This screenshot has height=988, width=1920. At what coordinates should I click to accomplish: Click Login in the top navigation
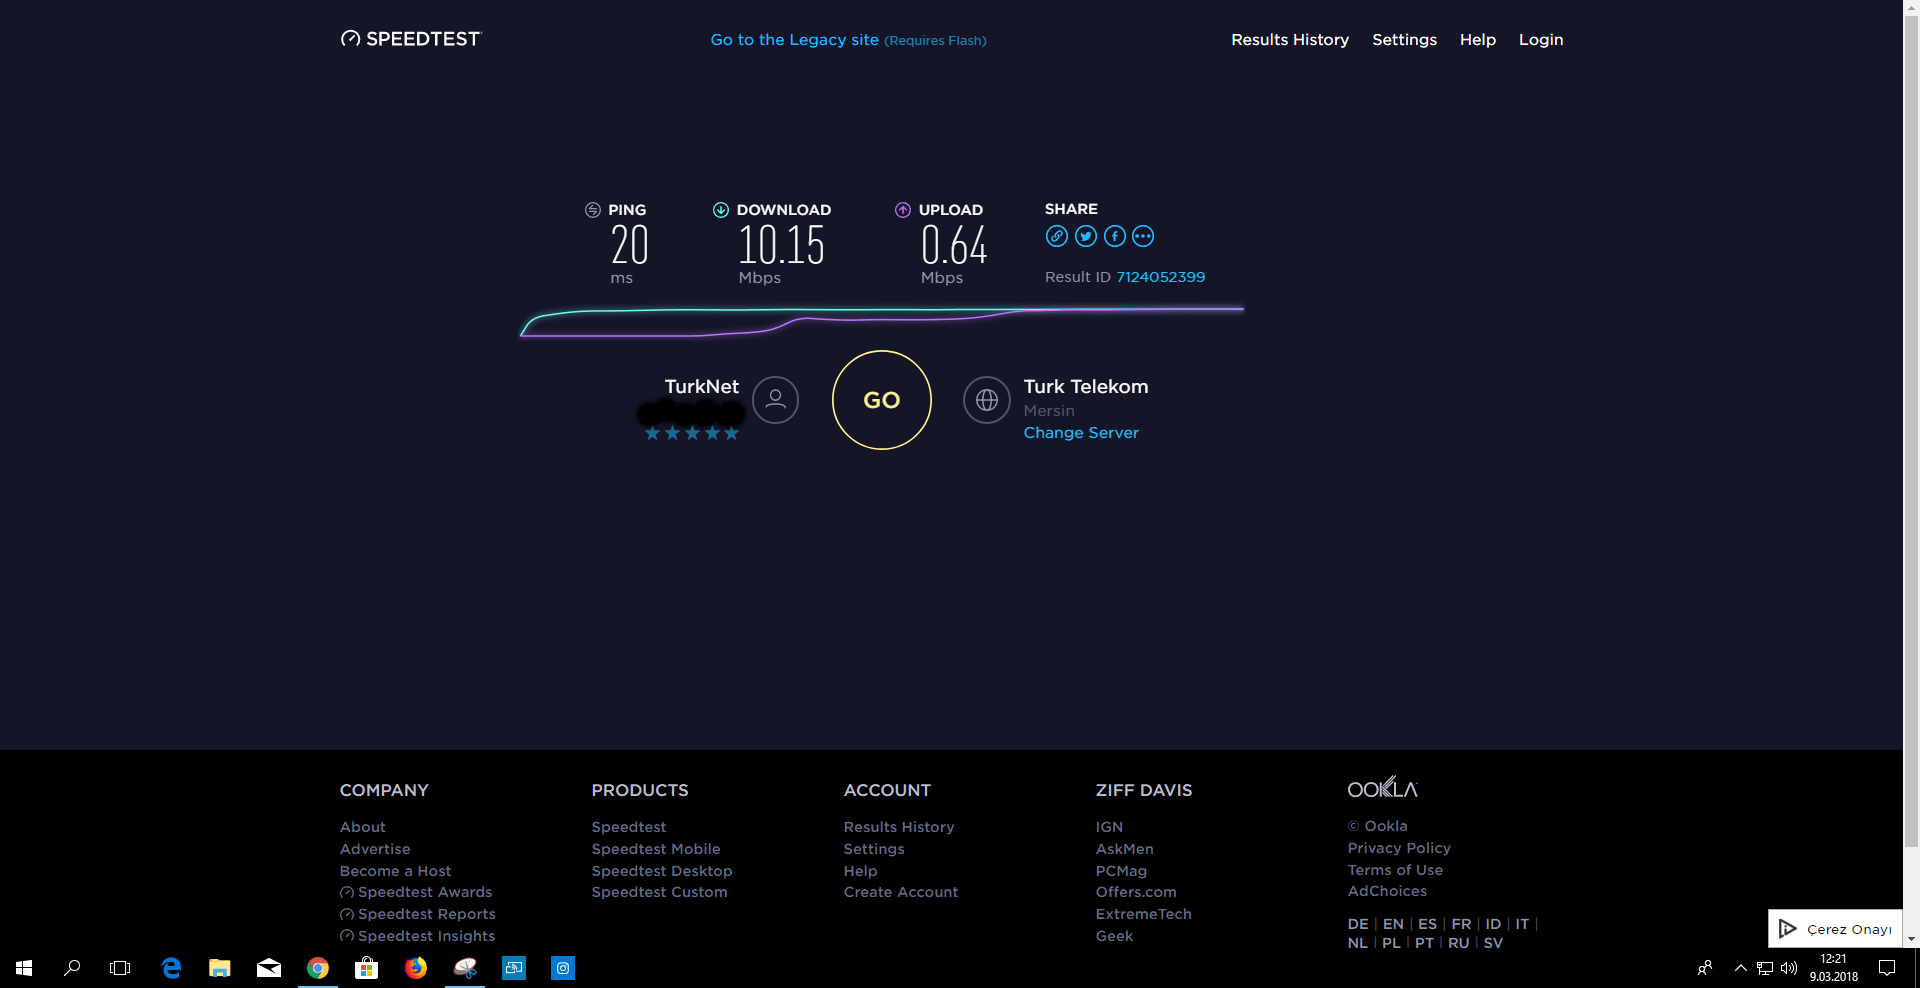[x=1541, y=40]
